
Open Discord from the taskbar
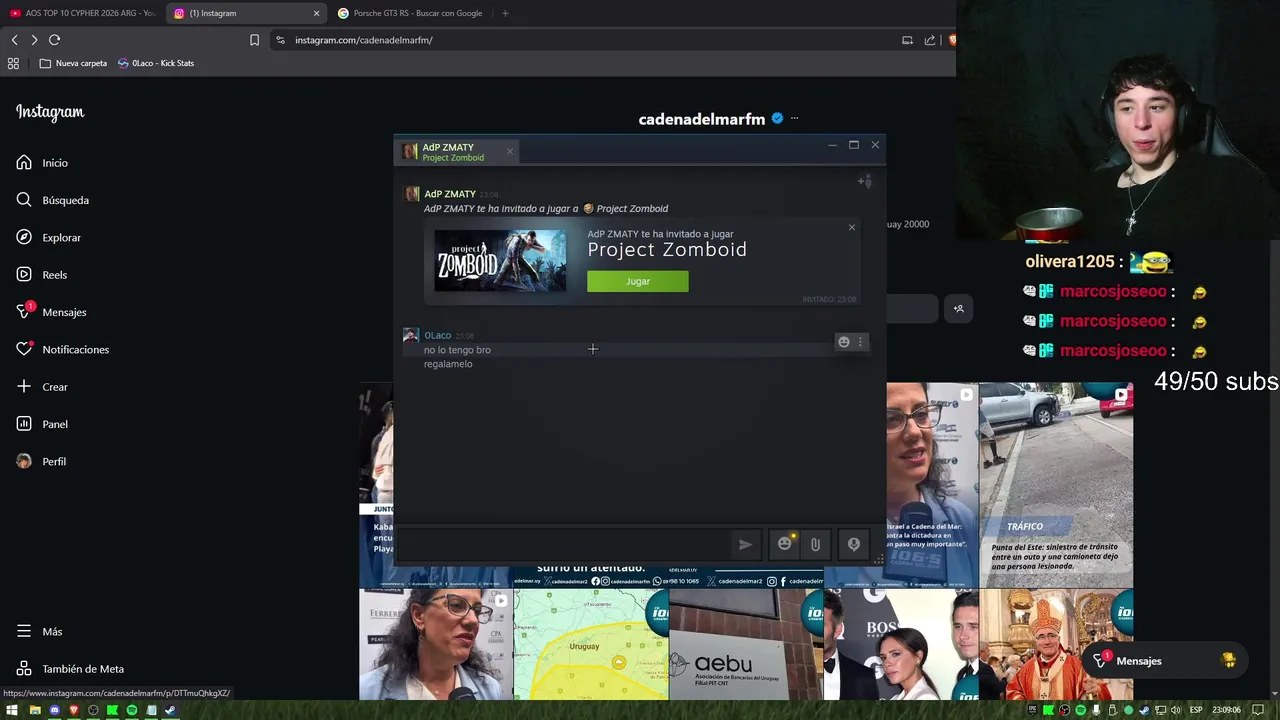[55, 710]
